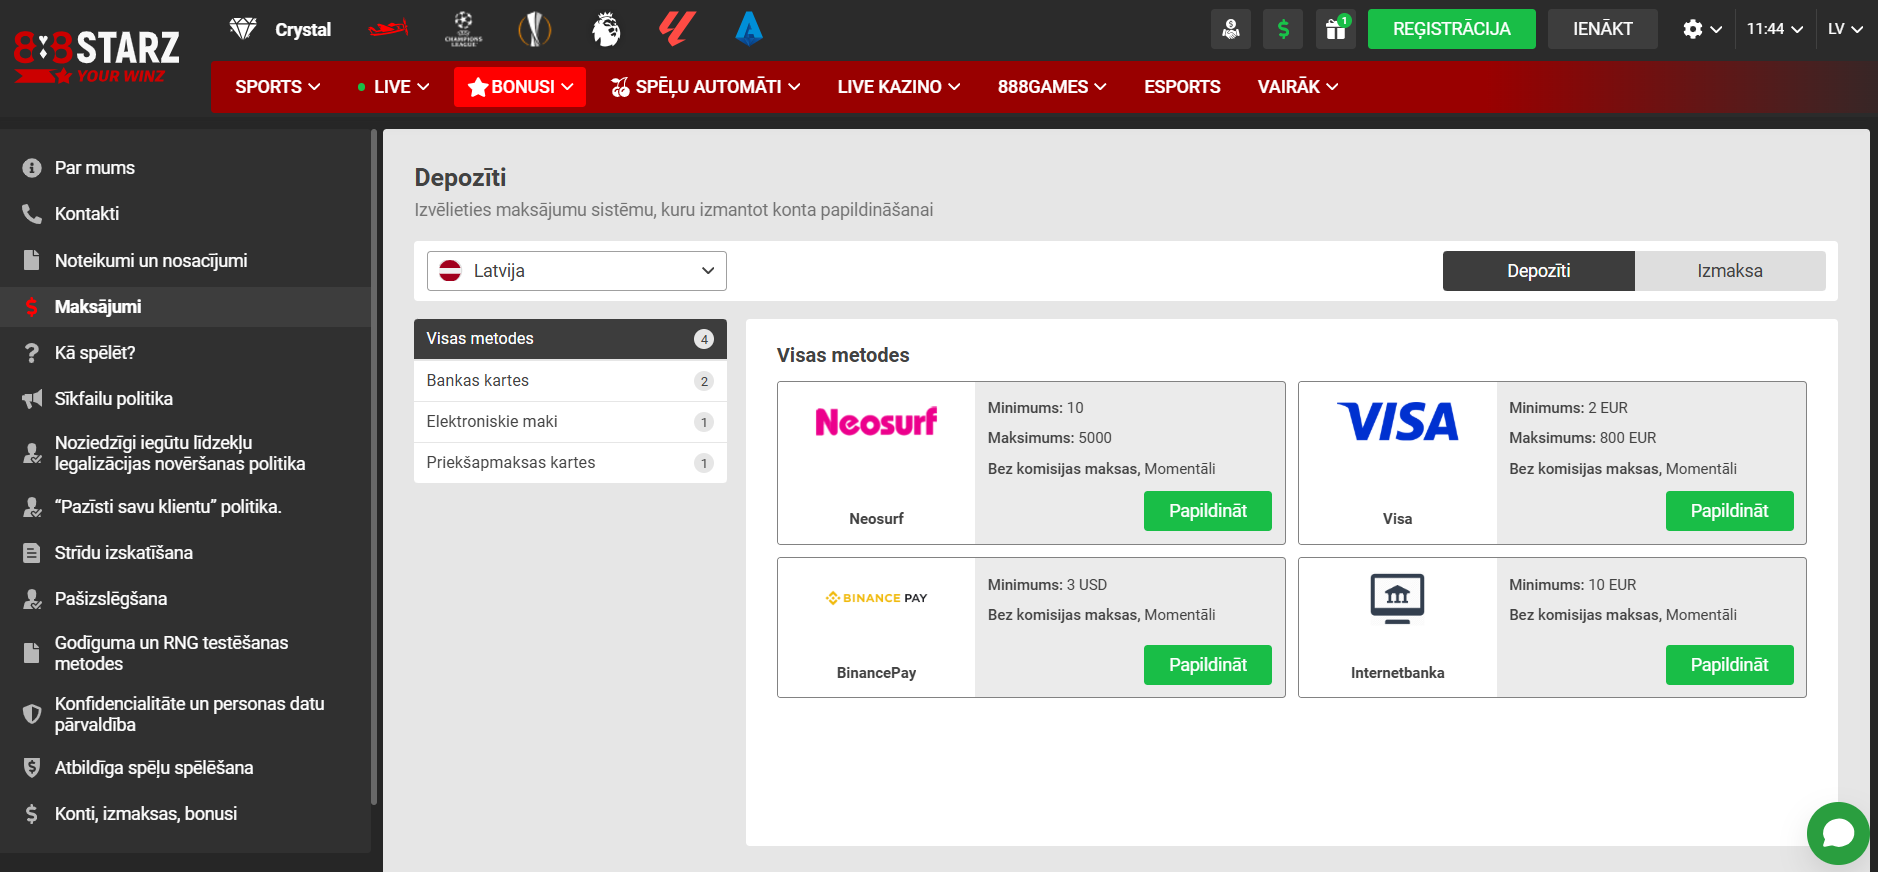This screenshot has width=1878, height=872.
Task: Click the Crystal diamond icon
Action: click(243, 29)
